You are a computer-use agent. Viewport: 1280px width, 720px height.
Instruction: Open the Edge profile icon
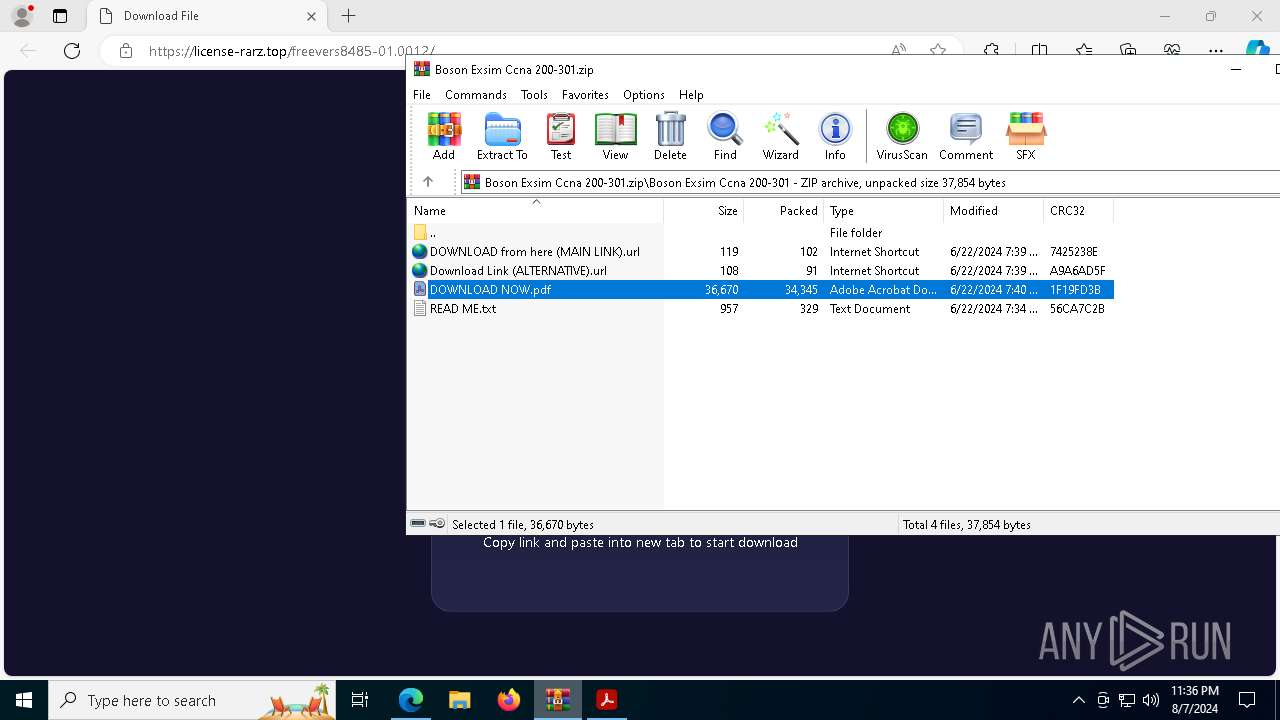coord(22,16)
